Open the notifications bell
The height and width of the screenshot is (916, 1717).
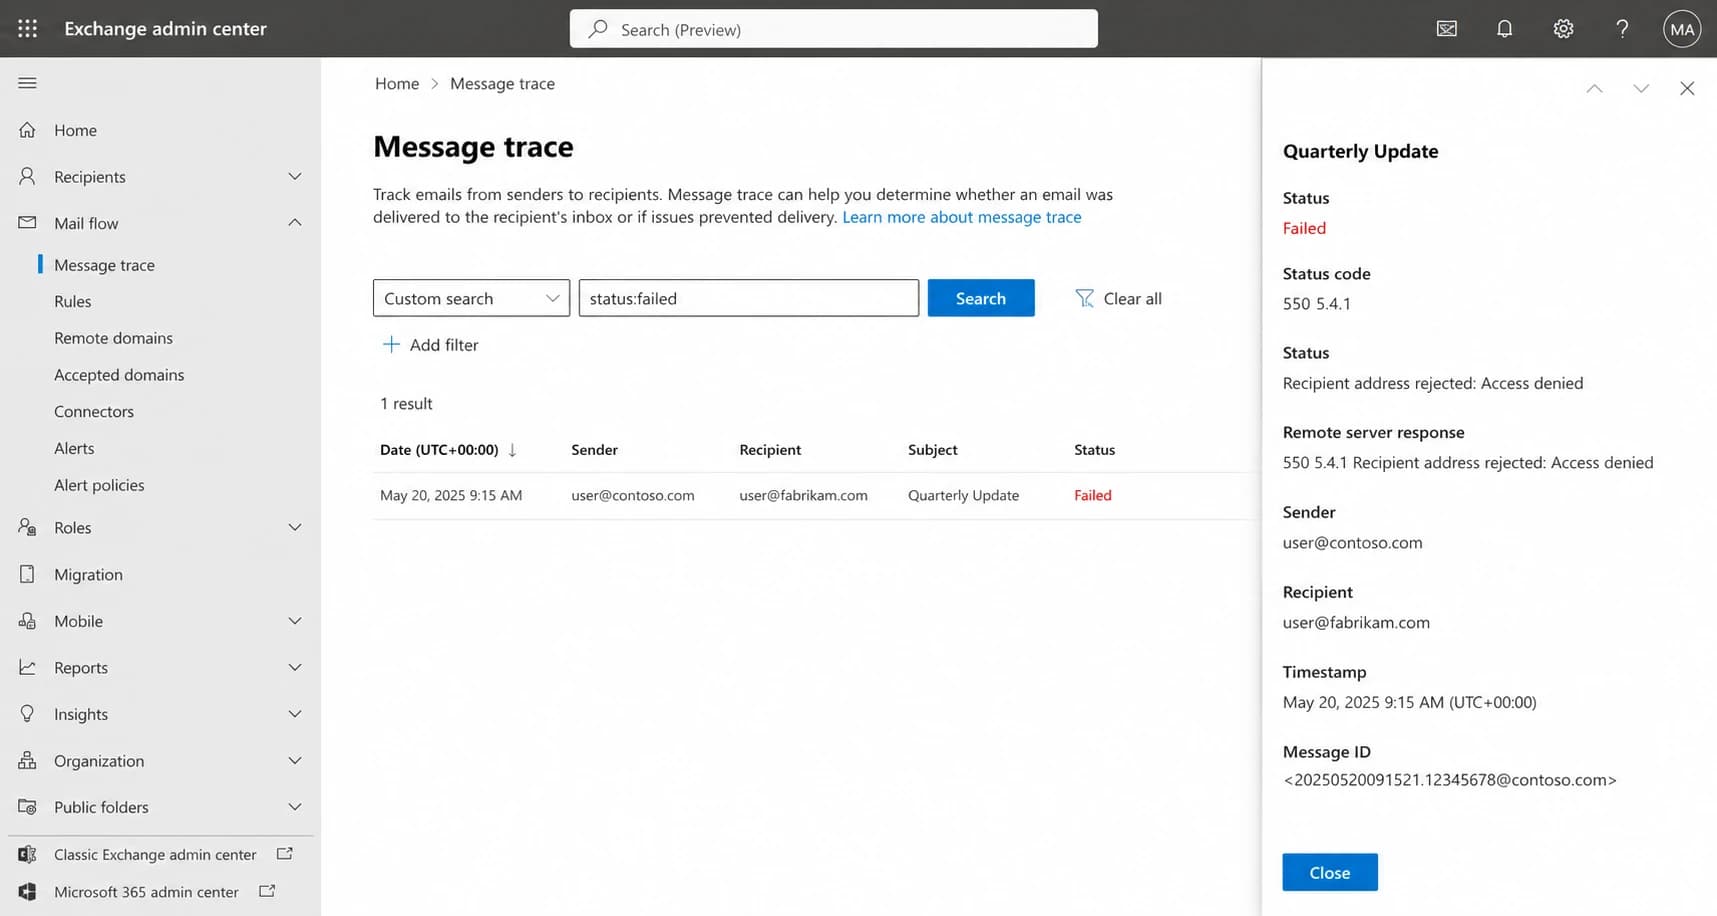pos(1505,29)
